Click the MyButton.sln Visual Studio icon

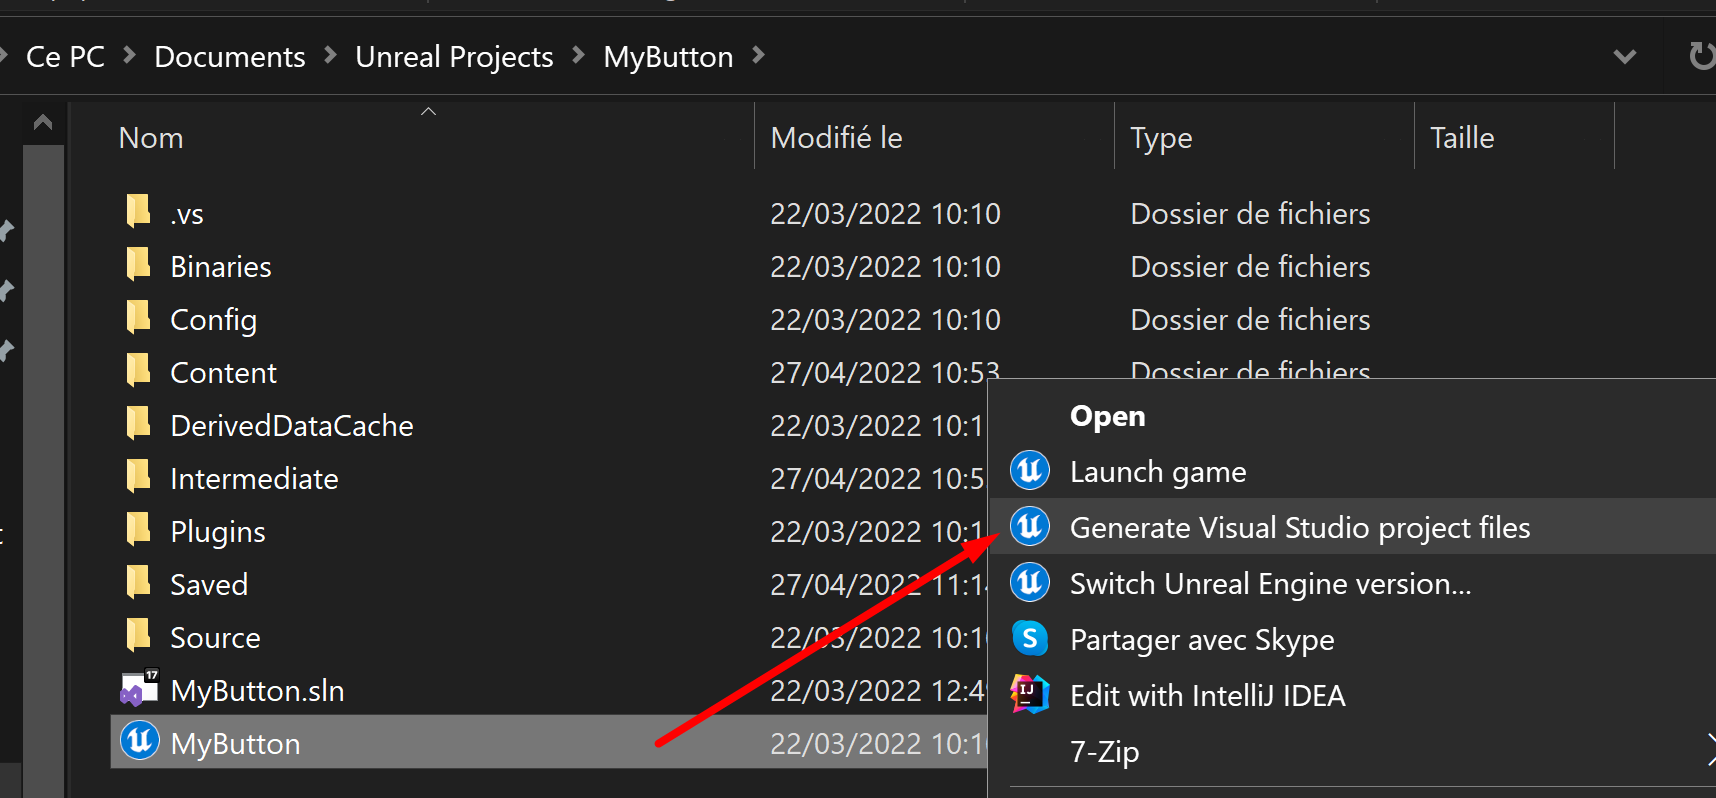(139, 689)
